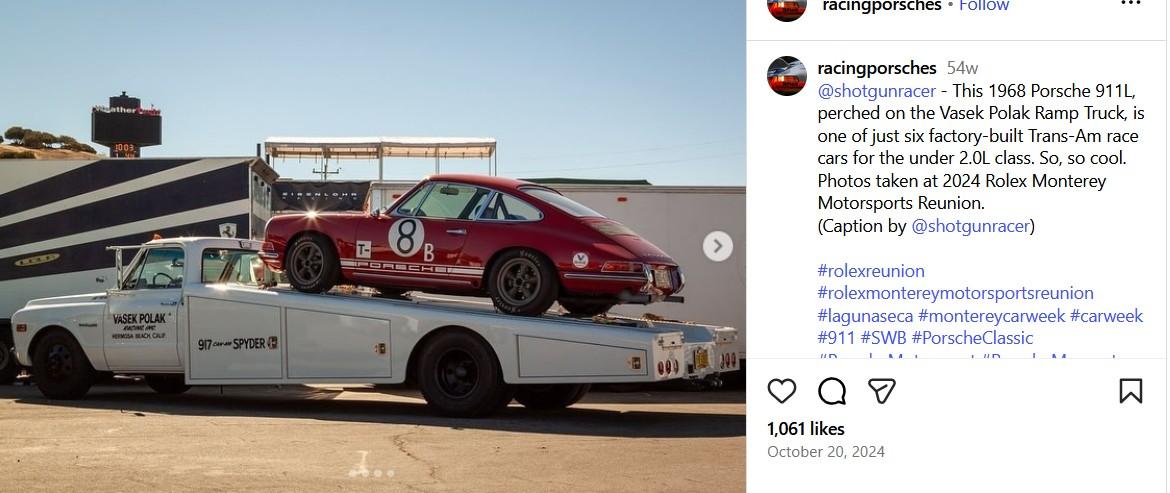The width and height of the screenshot is (1170, 493).
Task: Open #rolexmontereymotorsportsreunion hashtag
Action: point(956,293)
